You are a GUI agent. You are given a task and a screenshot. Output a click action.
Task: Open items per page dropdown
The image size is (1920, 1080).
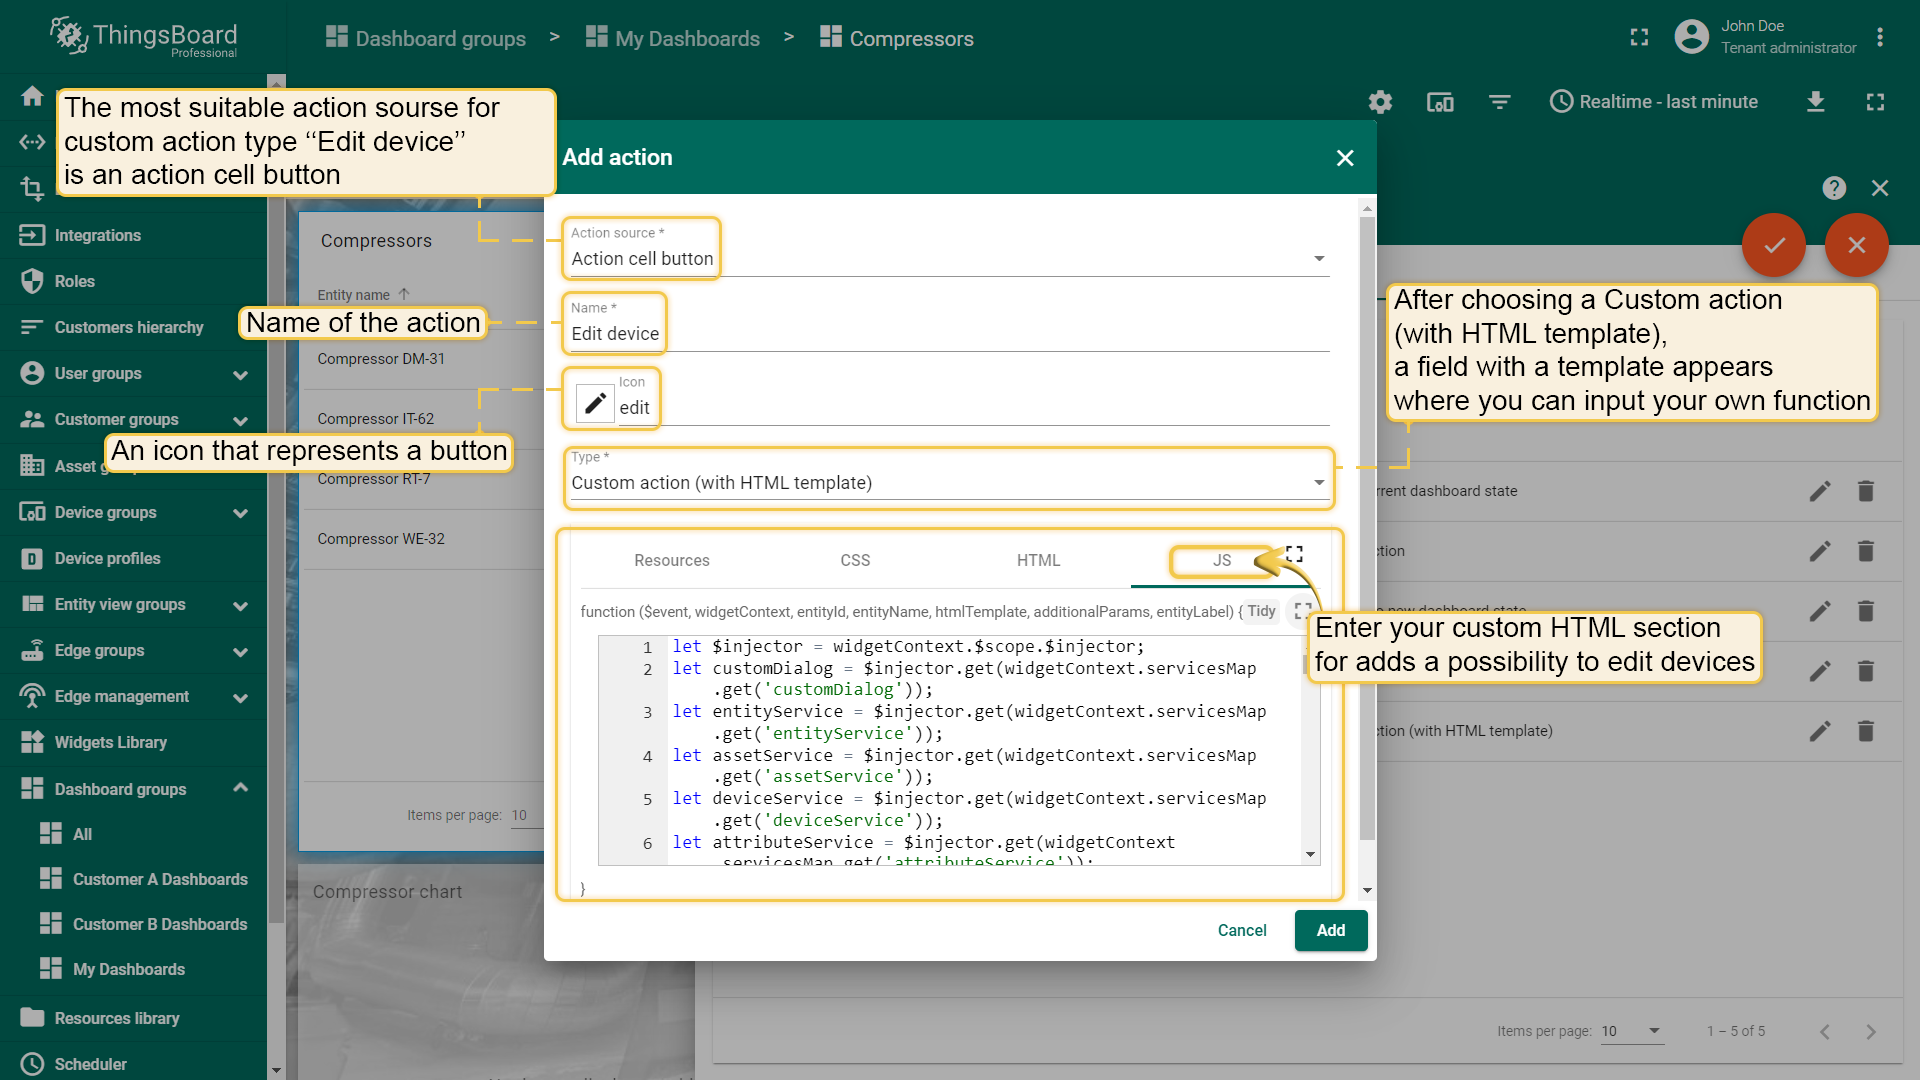(x=1632, y=1031)
